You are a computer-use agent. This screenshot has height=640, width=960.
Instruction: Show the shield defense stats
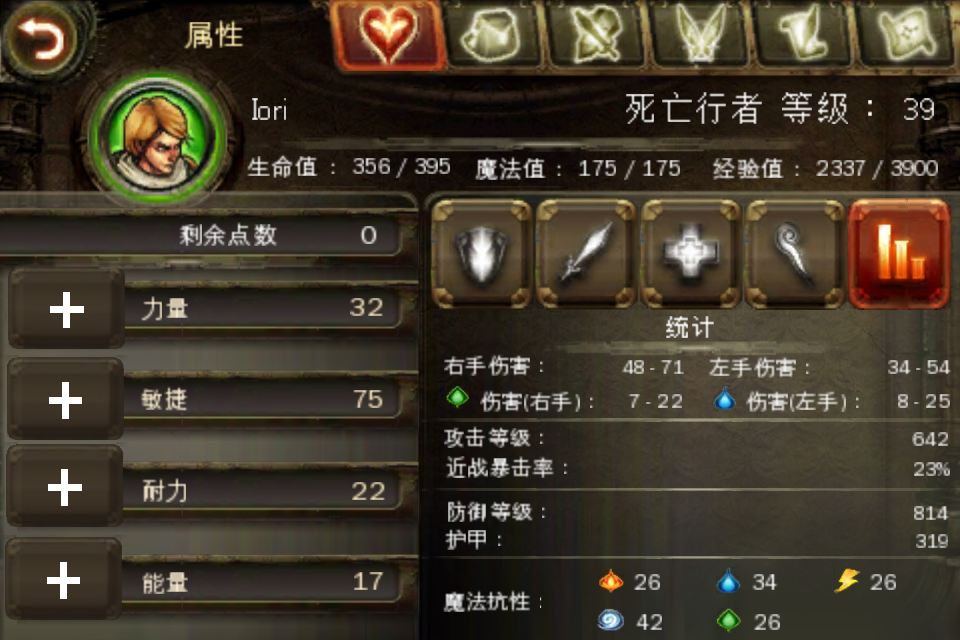482,254
